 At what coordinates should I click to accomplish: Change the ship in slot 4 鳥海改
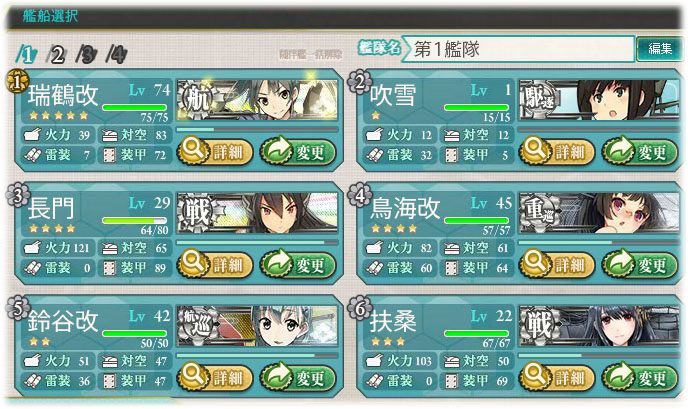click(640, 265)
